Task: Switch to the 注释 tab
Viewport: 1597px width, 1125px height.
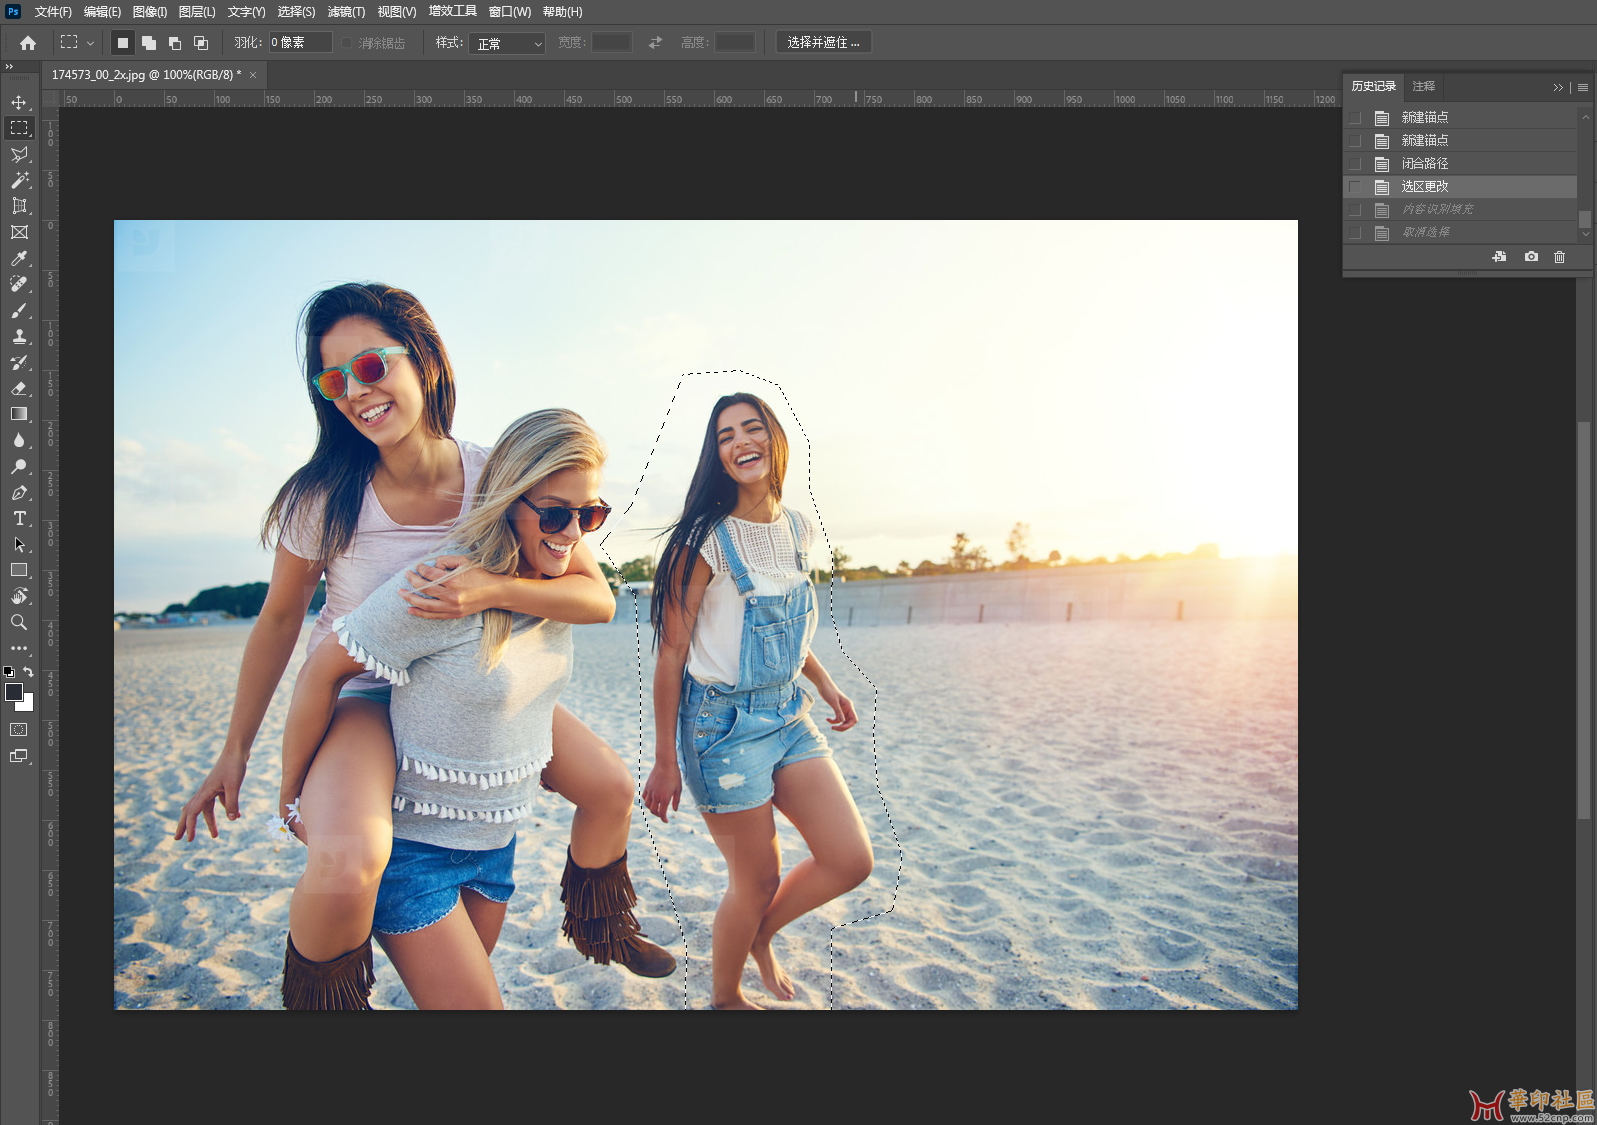Action: click(1424, 86)
